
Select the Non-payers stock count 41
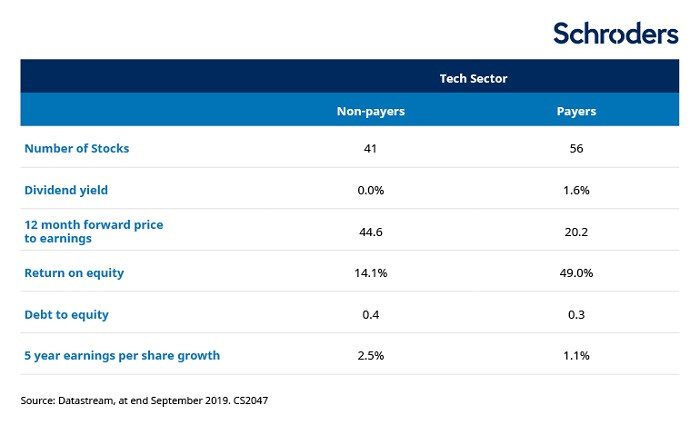(370, 148)
